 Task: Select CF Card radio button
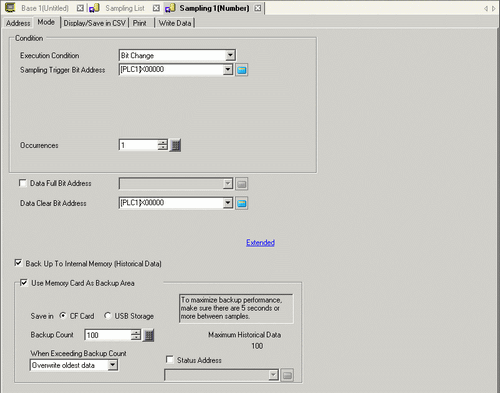tap(63, 315)
